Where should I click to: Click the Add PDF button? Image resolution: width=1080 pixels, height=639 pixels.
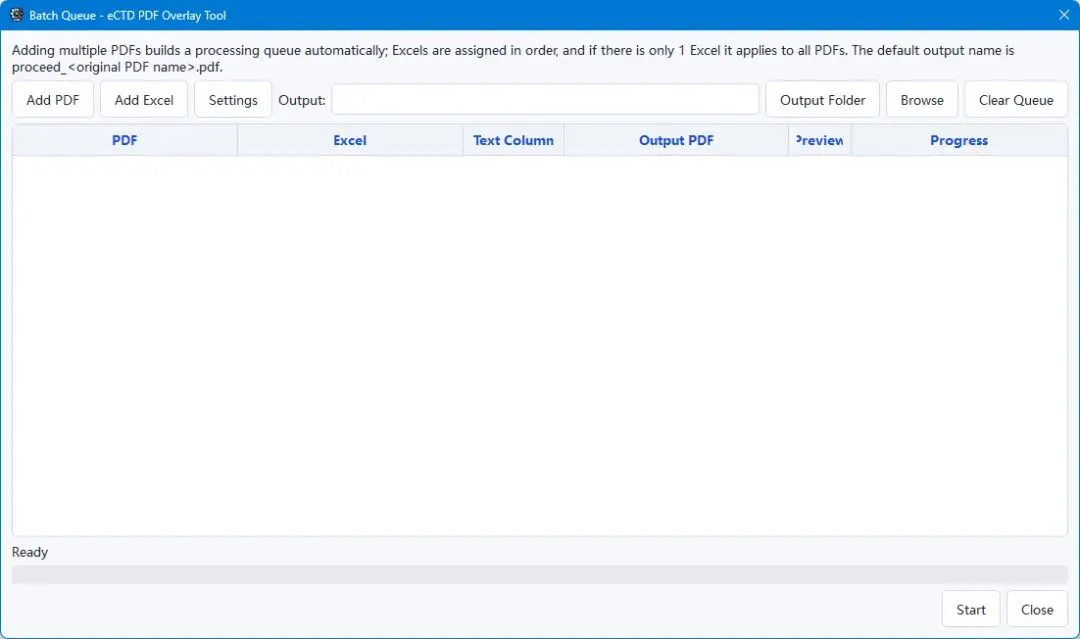click(53, 100)
